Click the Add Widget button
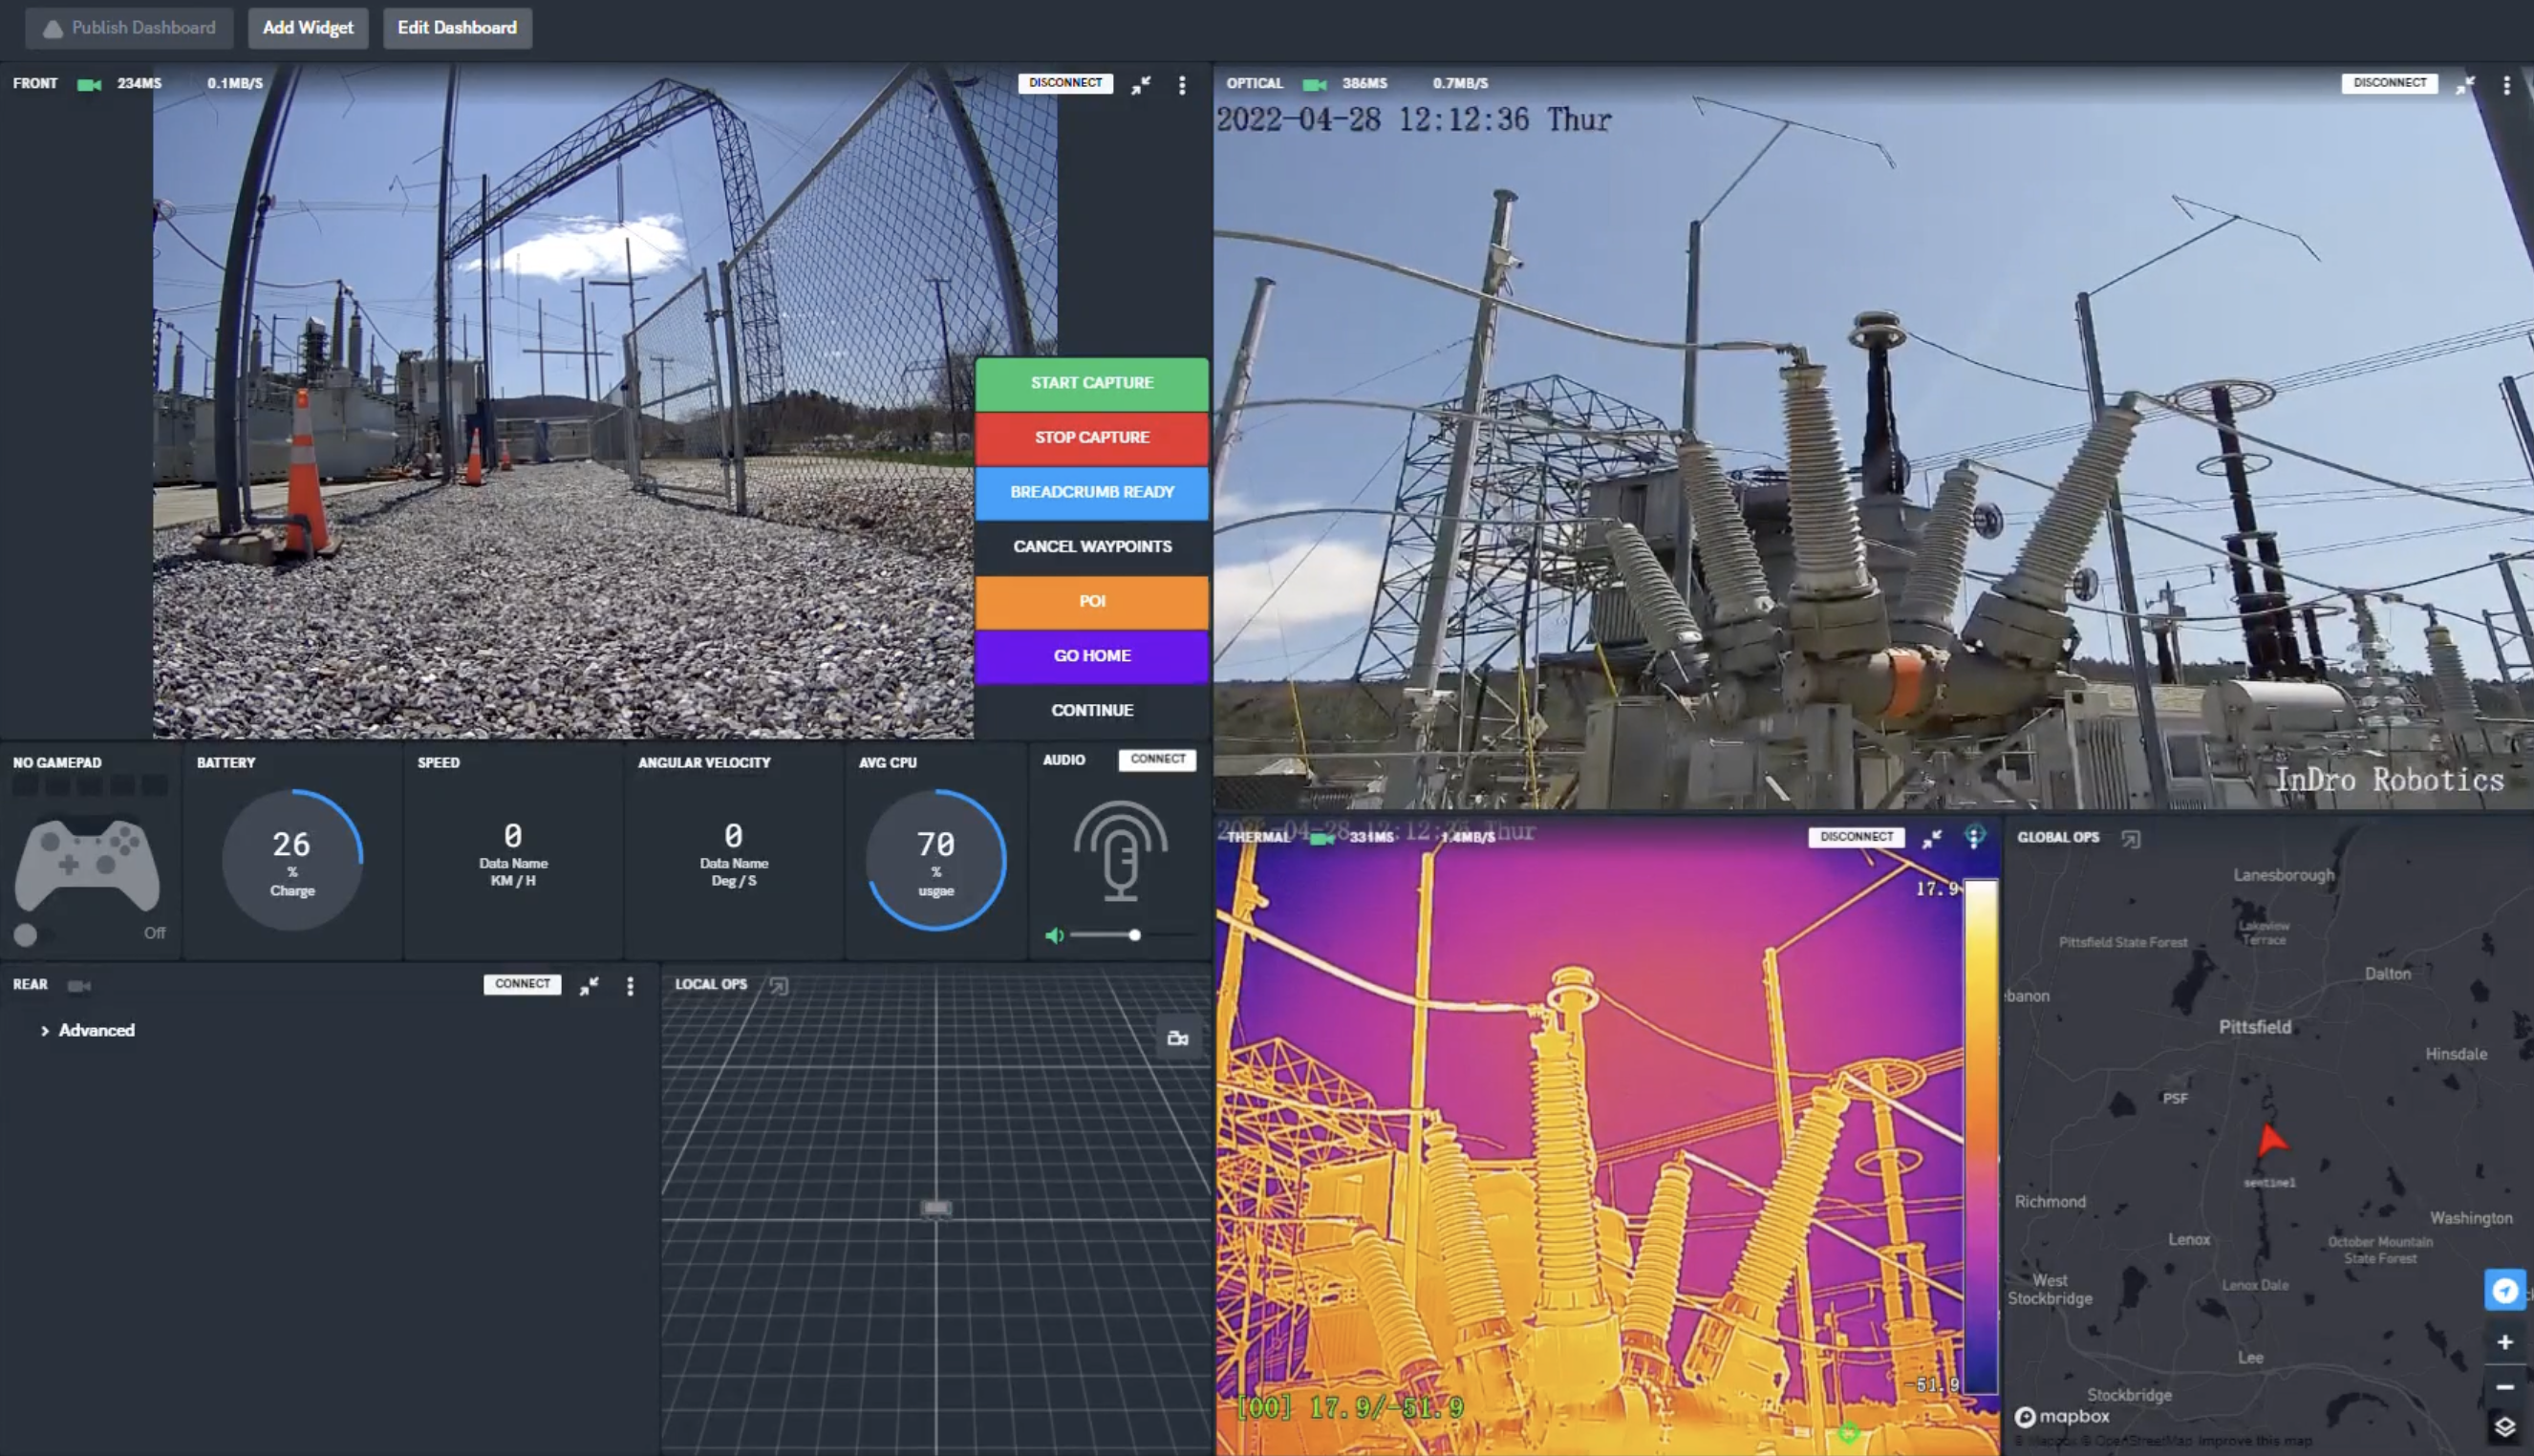 (308, 28)
